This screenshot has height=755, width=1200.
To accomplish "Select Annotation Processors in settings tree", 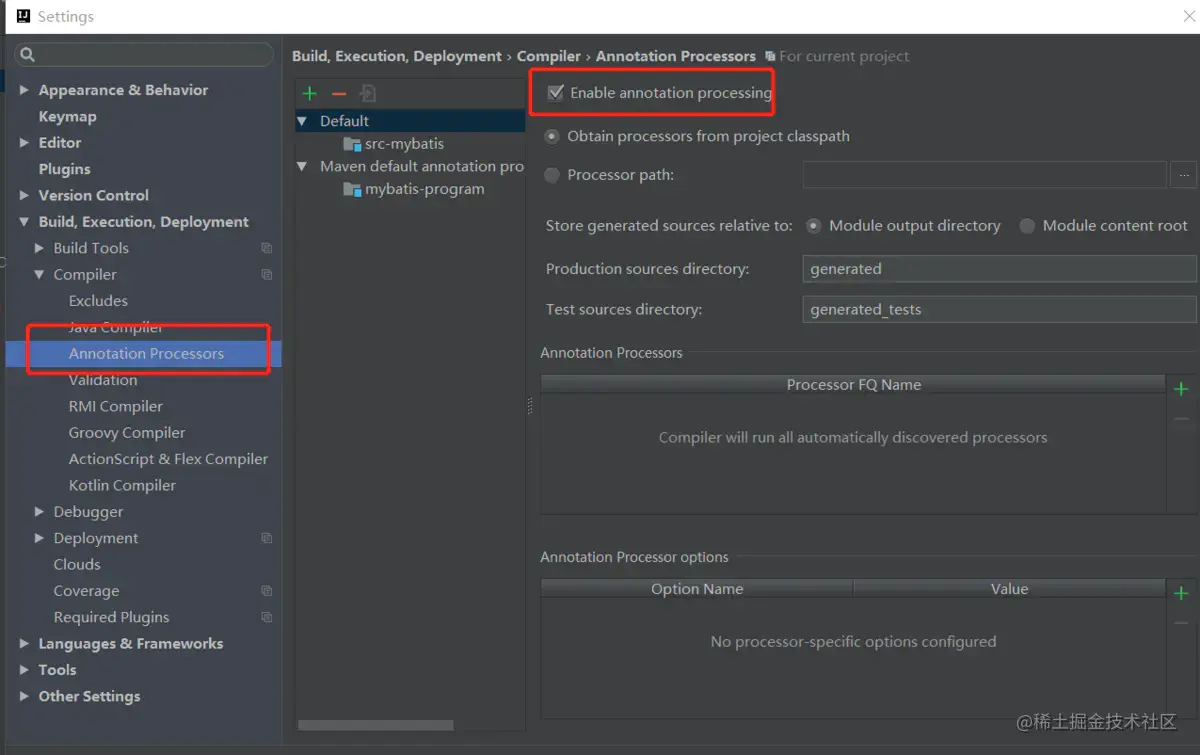I will [x=144, y=353].
